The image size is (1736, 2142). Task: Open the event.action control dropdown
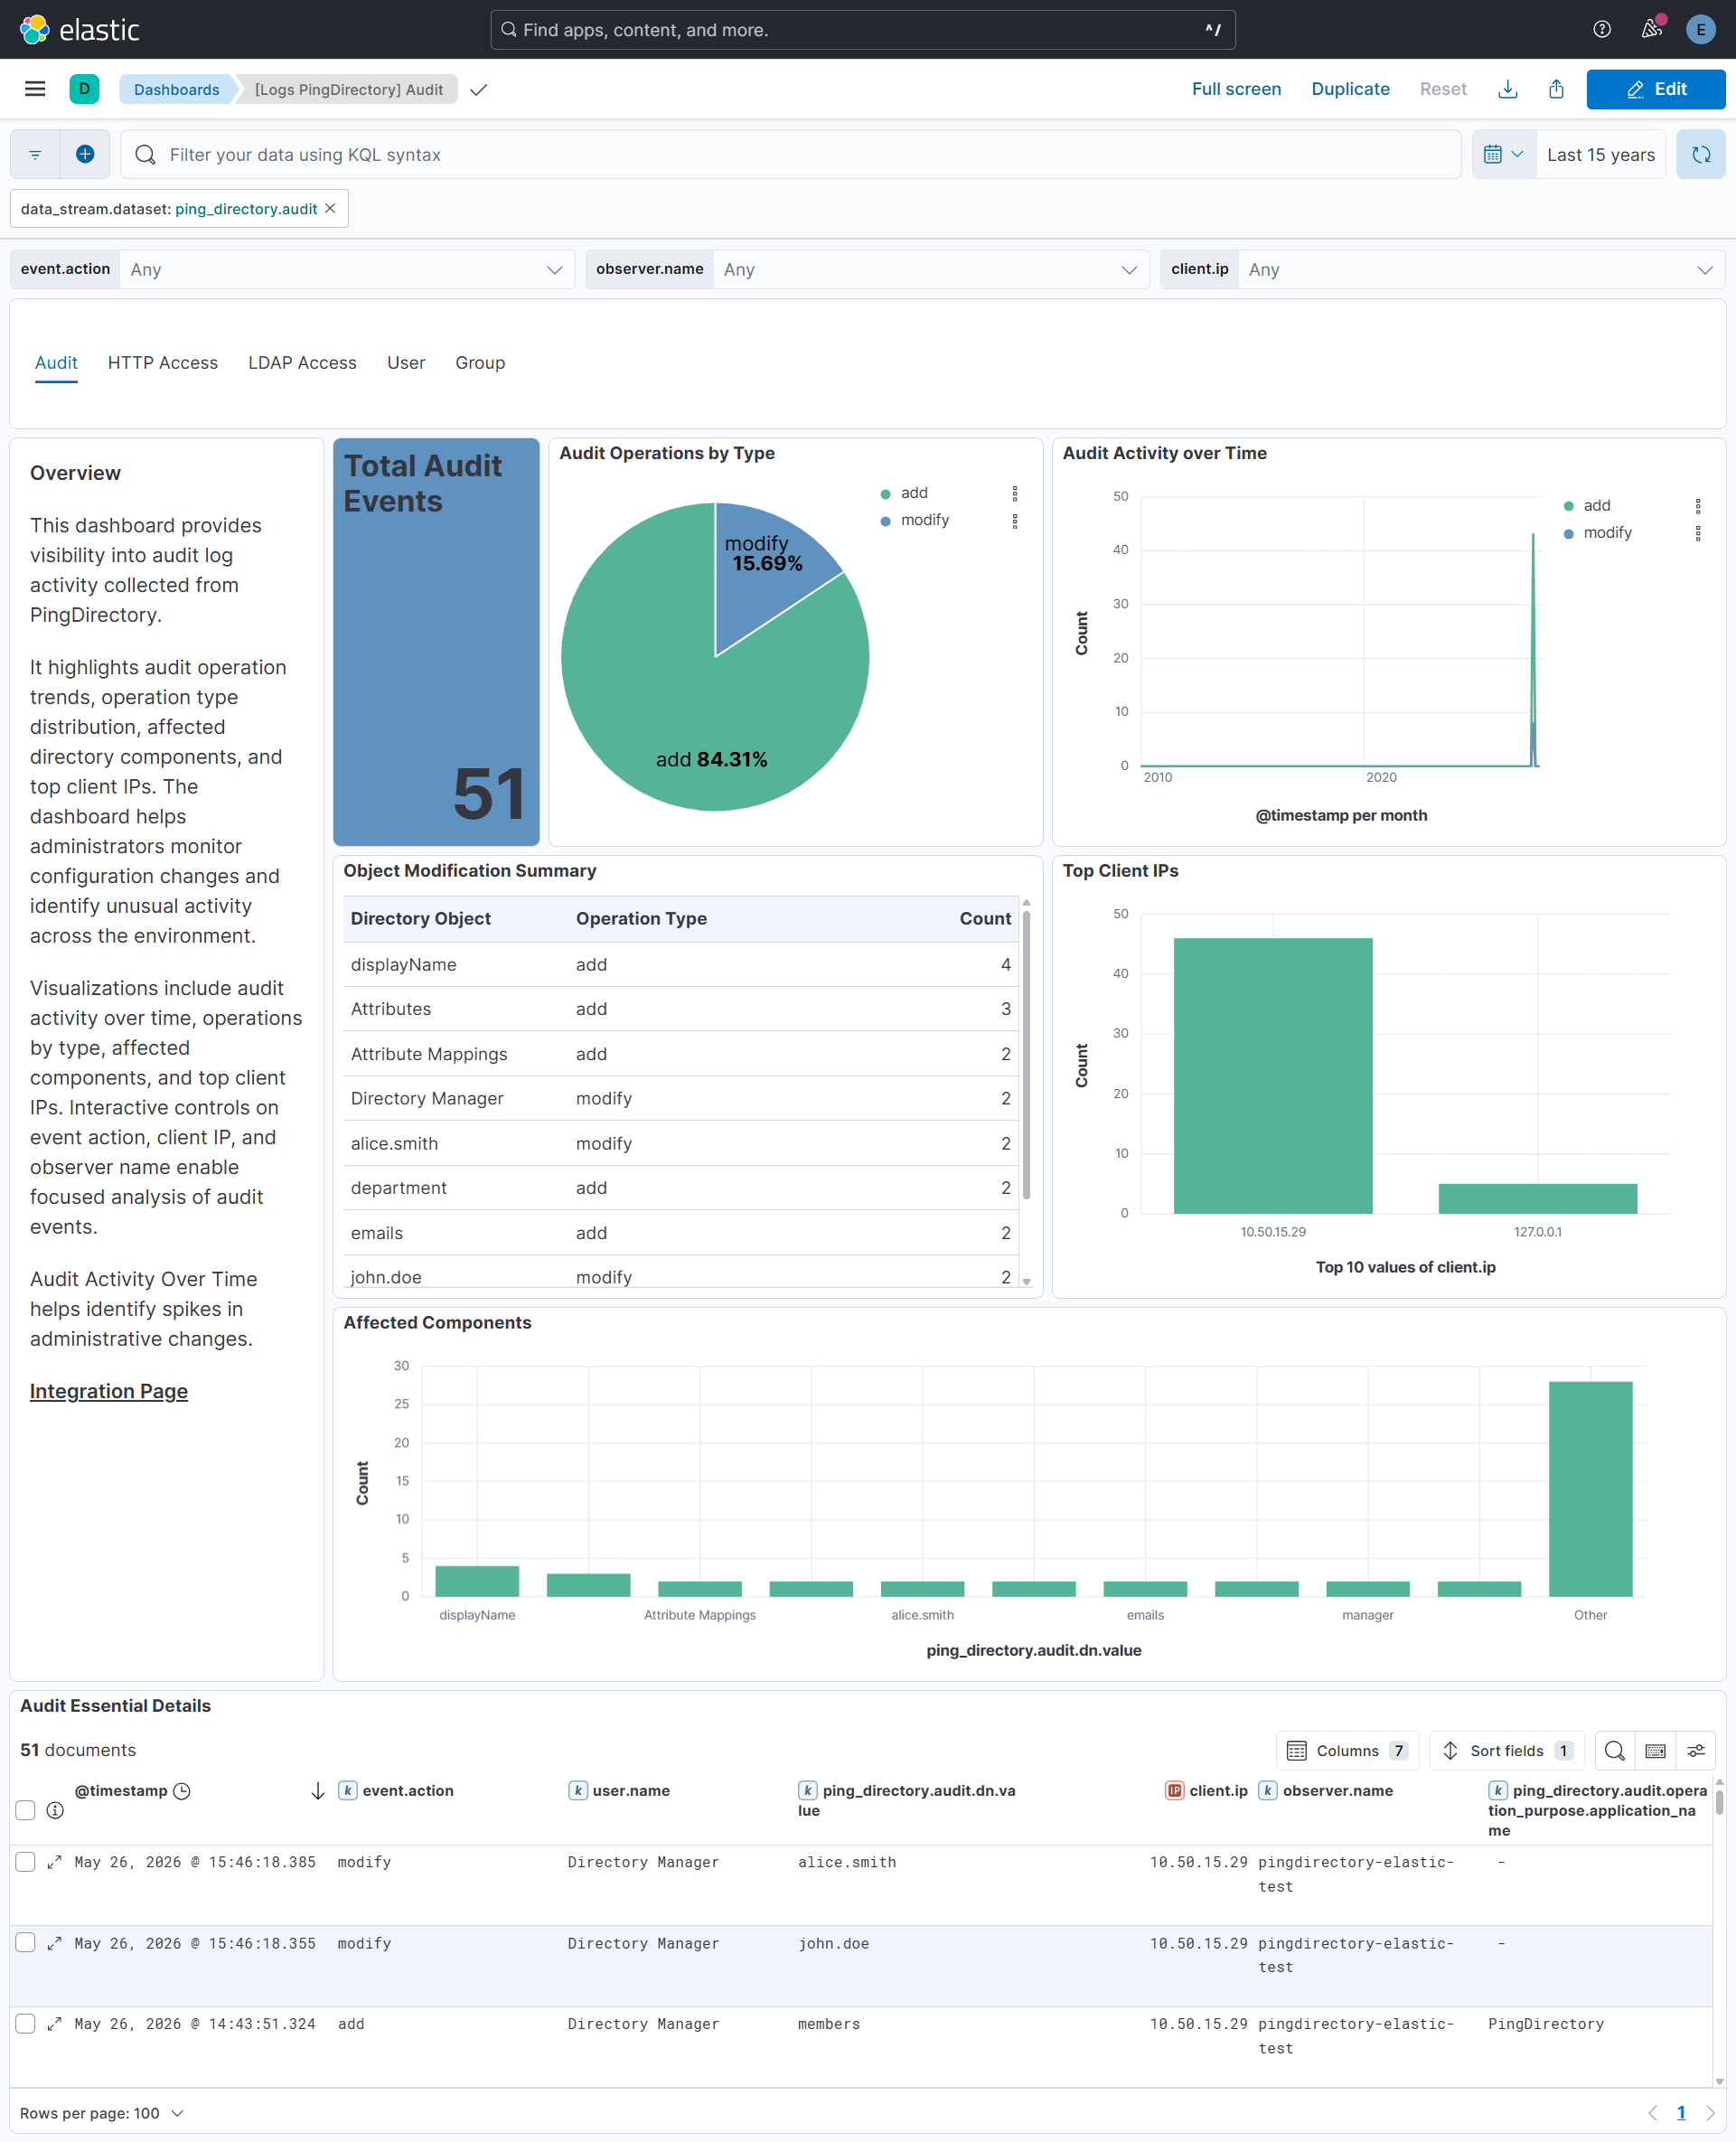point(346,269)
